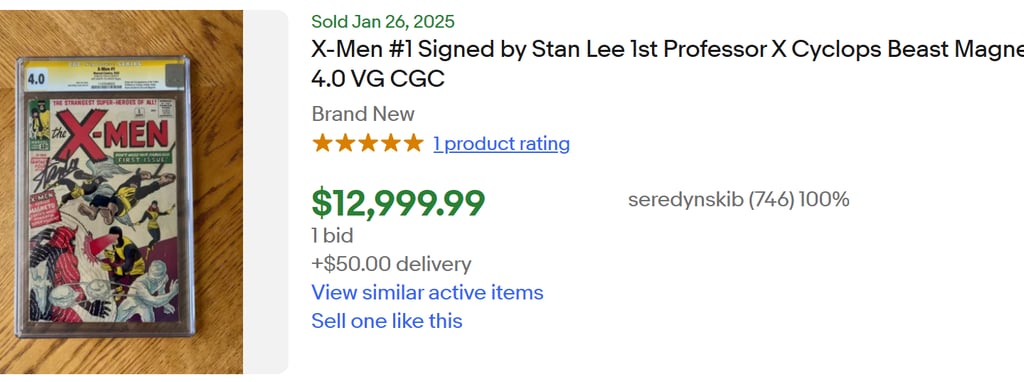Viewport: 1024px width, 382px height.
Task: Click the first orange rating star
Action: pos(322,143)
